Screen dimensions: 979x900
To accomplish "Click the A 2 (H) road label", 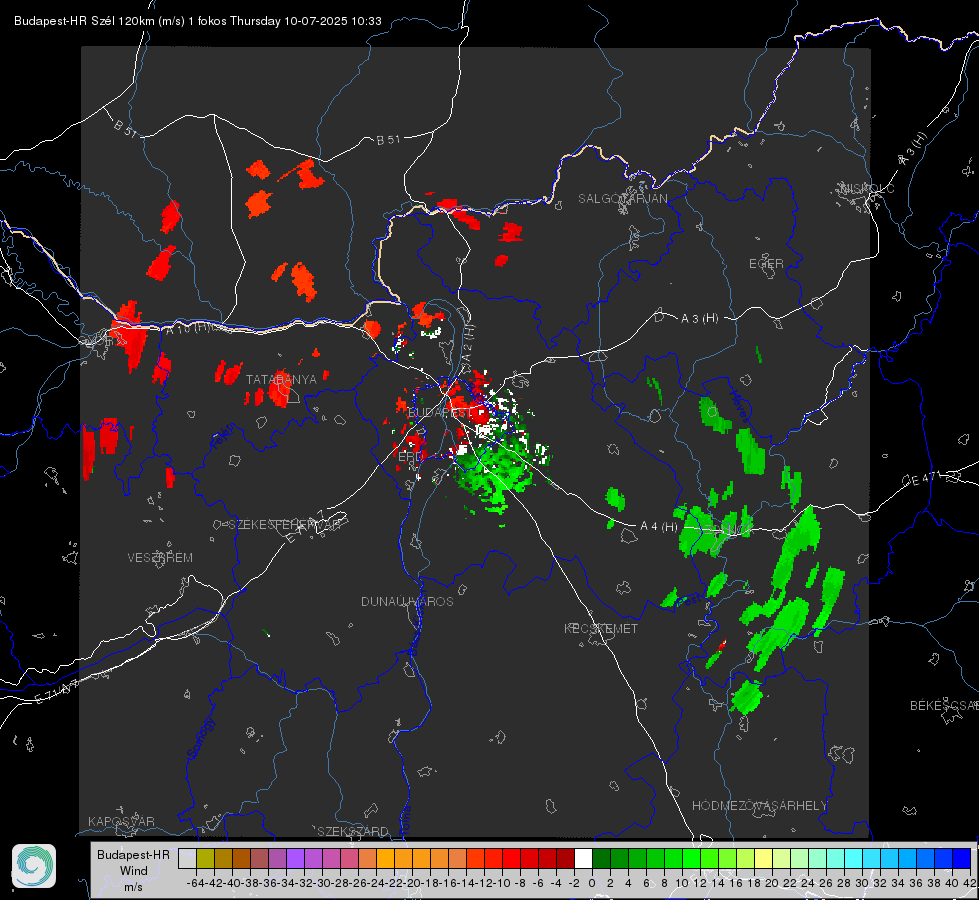I will 468,342.
